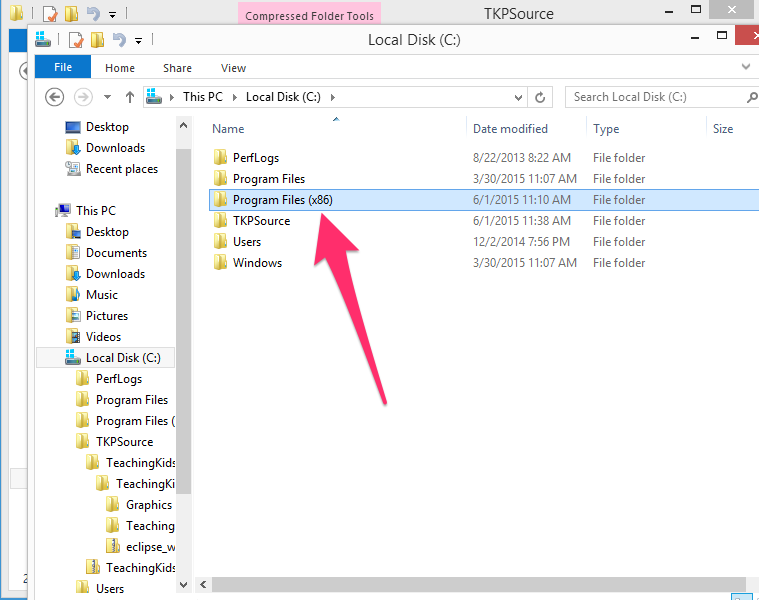Open the File menu tab

tap(63, 68)
